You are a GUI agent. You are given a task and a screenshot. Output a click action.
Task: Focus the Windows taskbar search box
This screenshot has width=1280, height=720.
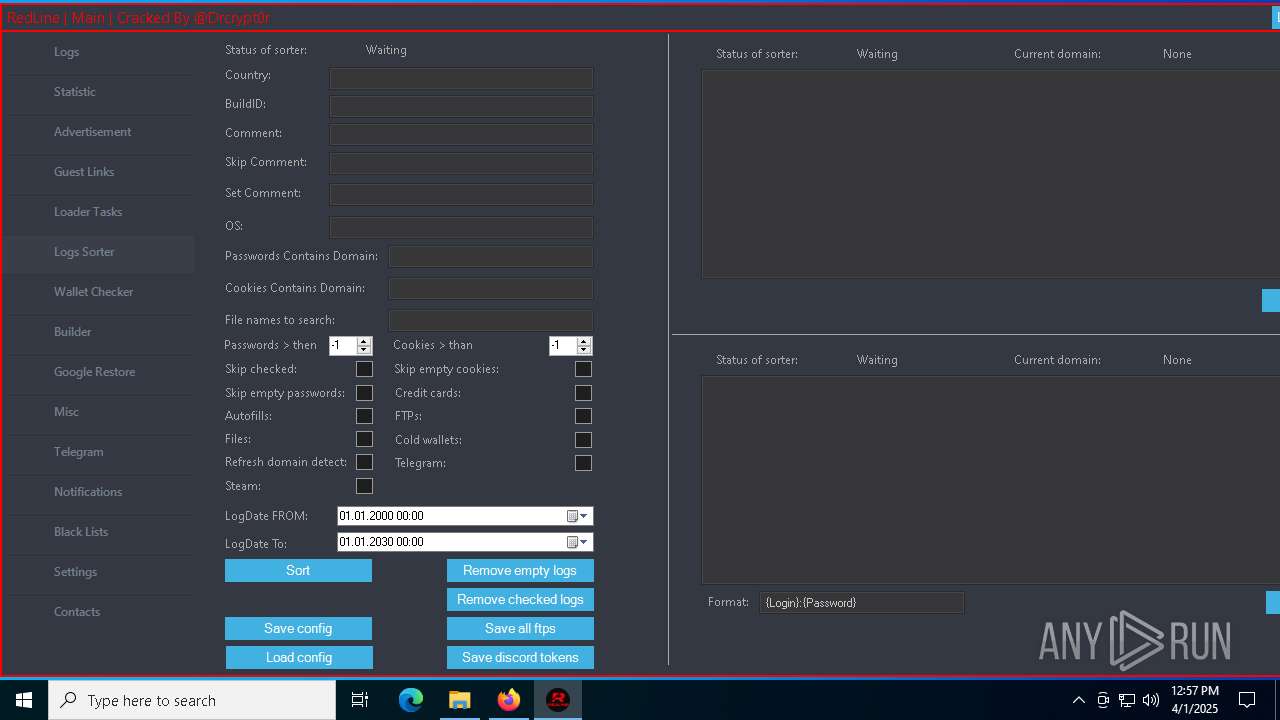[192, 700]
